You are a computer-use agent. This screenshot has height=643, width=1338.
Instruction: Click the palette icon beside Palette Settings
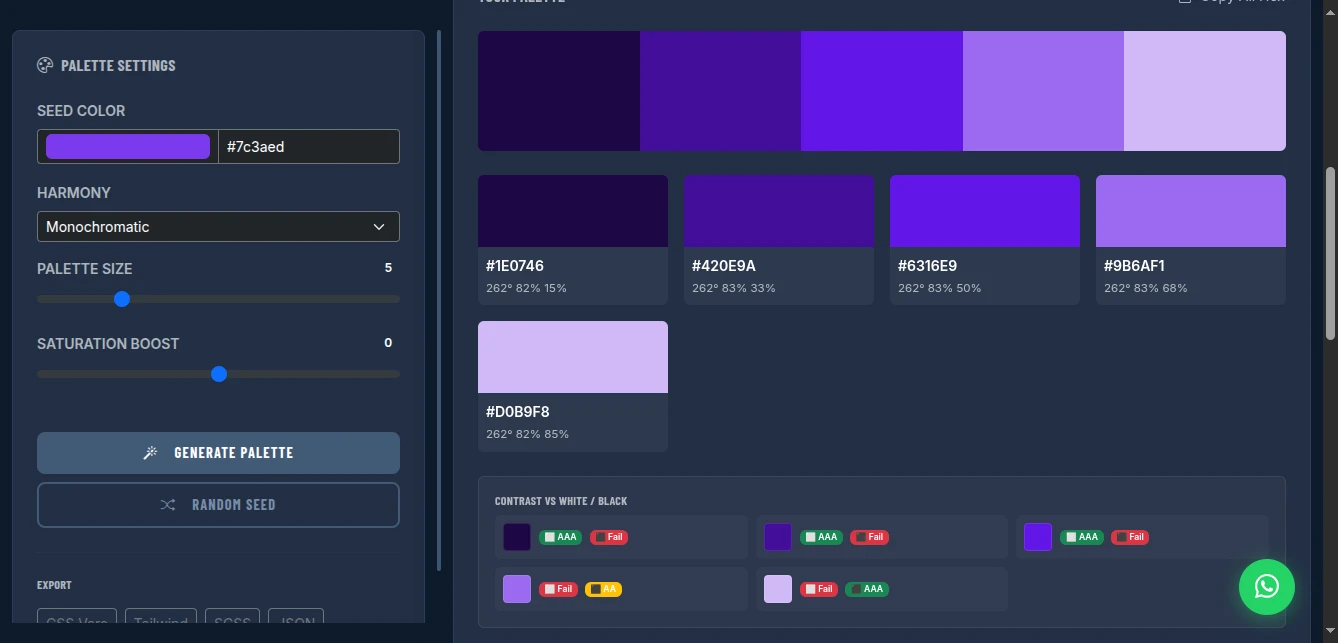(44, 66)
